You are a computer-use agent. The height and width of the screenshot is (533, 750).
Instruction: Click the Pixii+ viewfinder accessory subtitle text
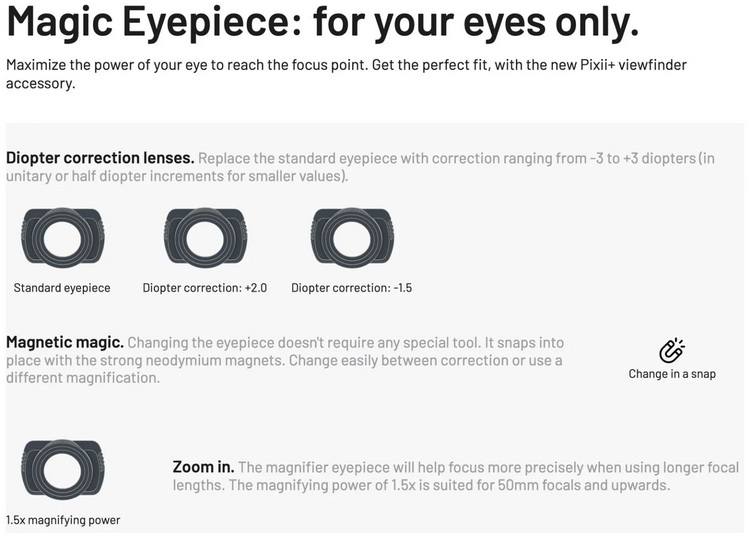pos(346,74)
